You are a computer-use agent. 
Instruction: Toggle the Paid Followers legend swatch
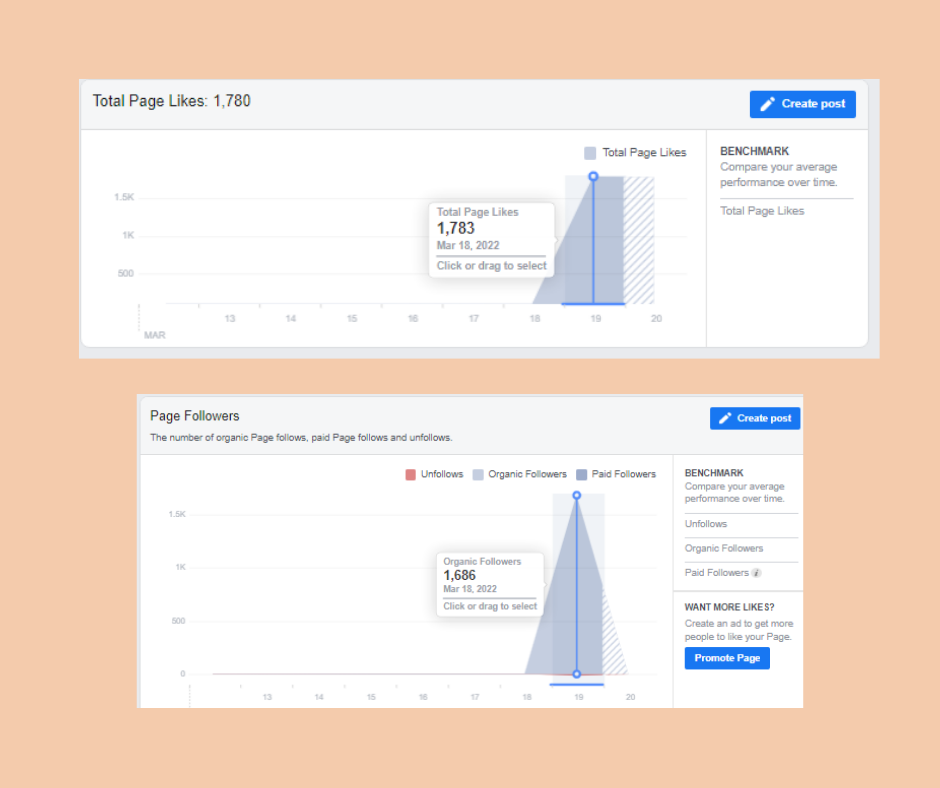582,475
